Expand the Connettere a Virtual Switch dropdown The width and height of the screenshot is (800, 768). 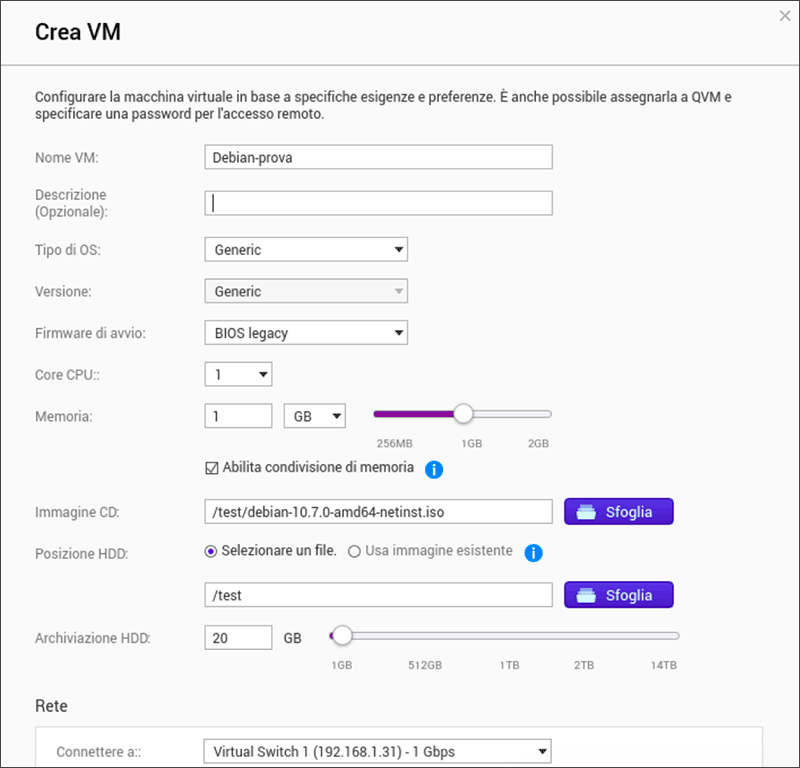(378, 751)
